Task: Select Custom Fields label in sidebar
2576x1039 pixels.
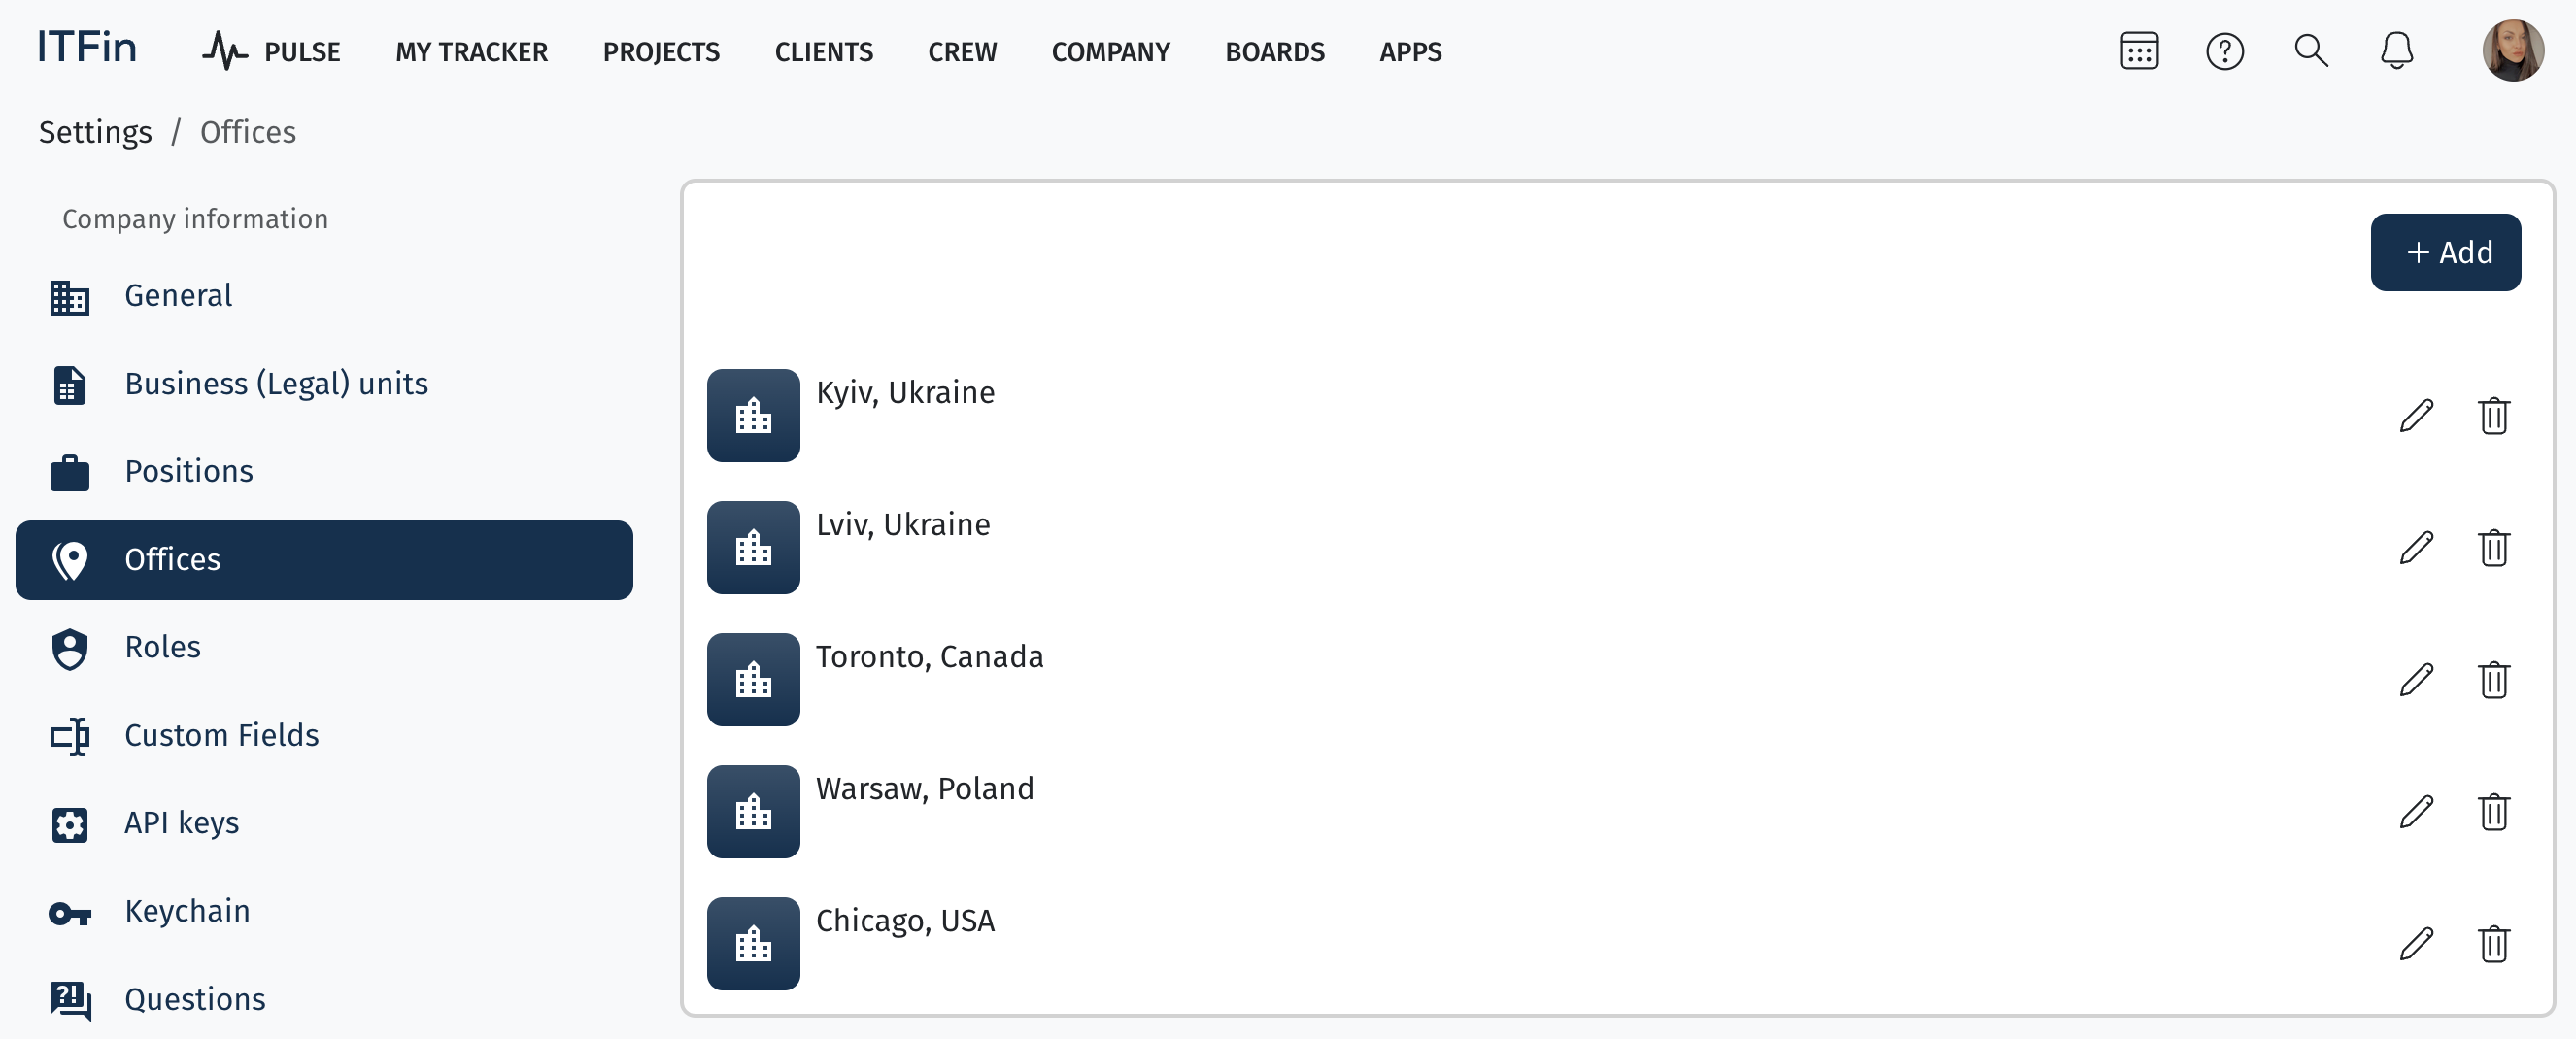Action: click(x=221, y=735)
